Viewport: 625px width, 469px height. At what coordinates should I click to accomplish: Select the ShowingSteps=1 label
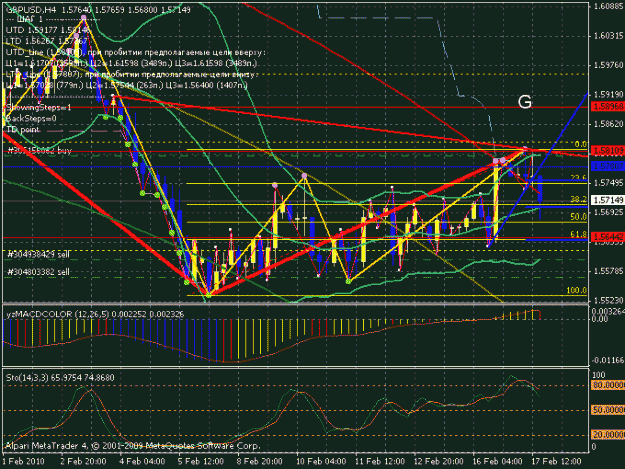38,108
